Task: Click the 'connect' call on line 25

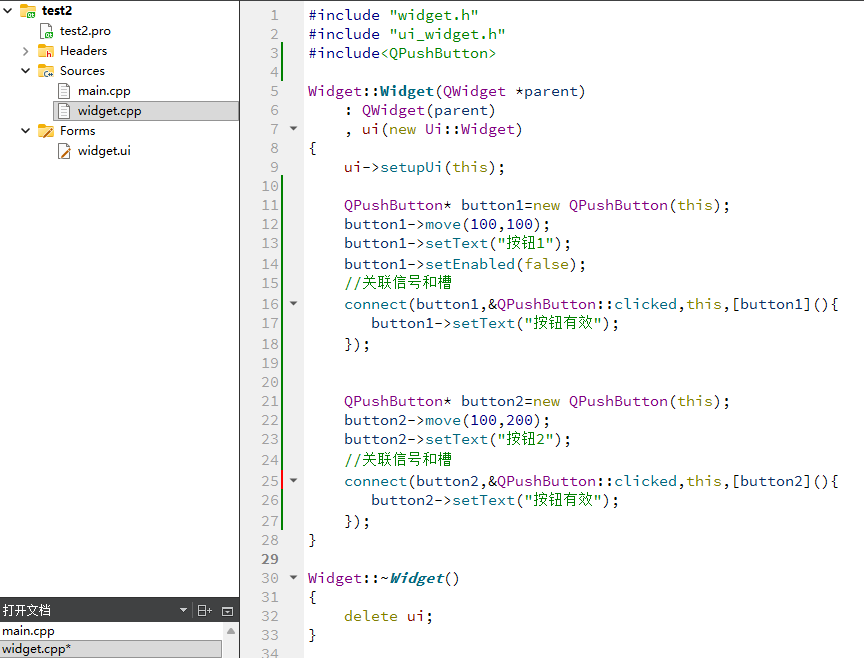Action: point(375,481)
